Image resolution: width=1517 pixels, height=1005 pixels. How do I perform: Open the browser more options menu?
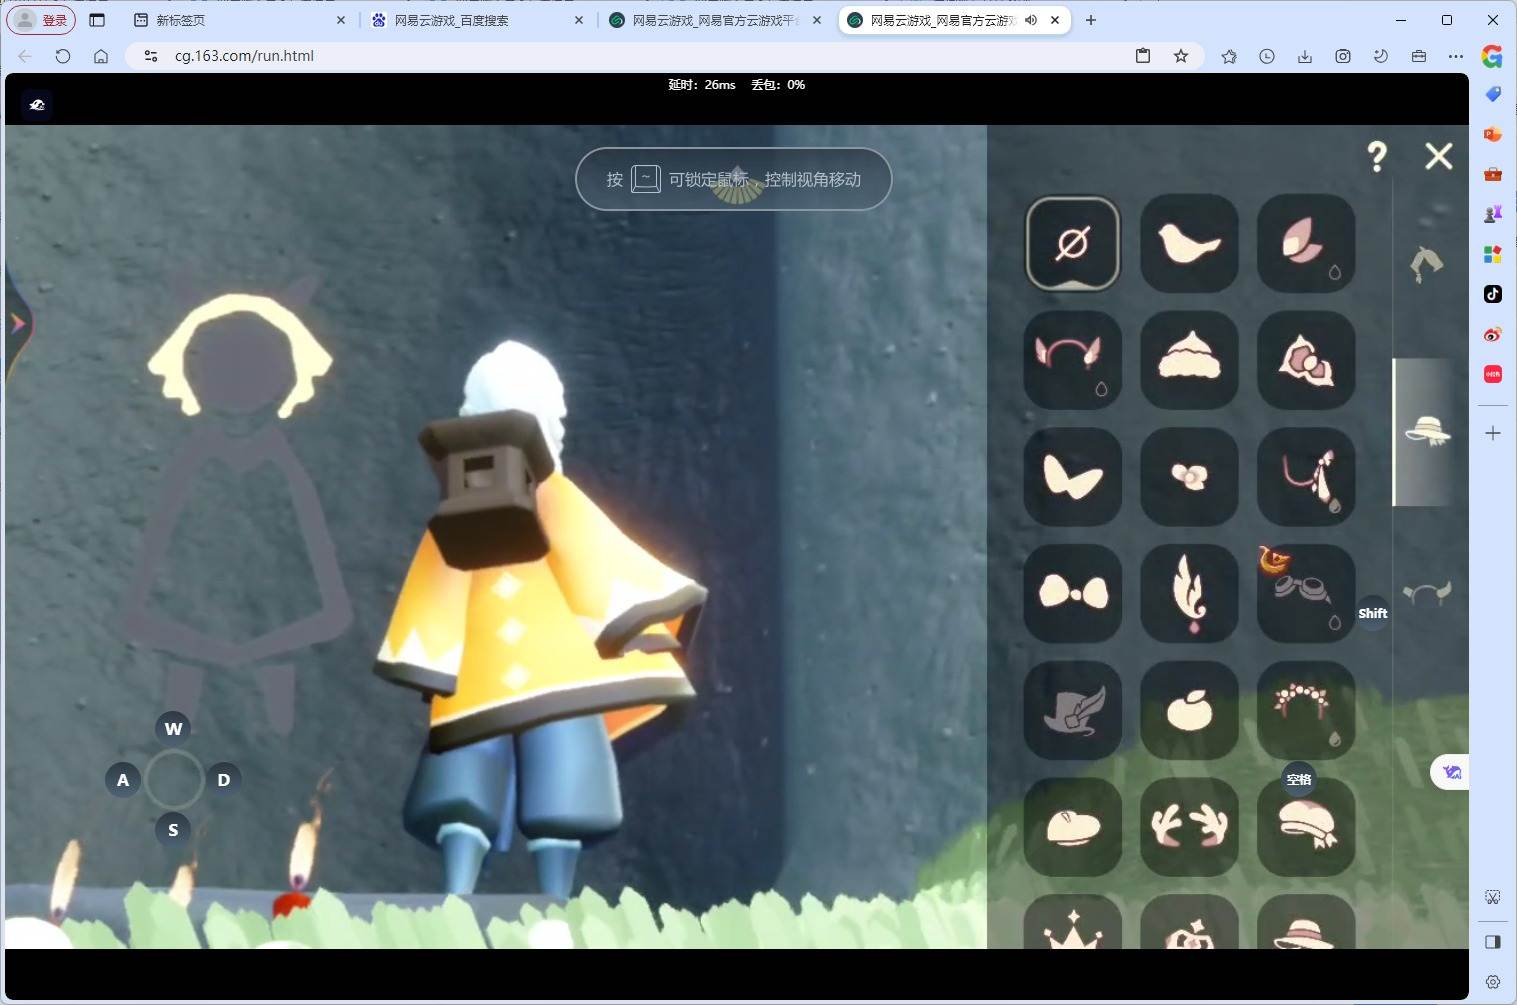(1456, 56)
